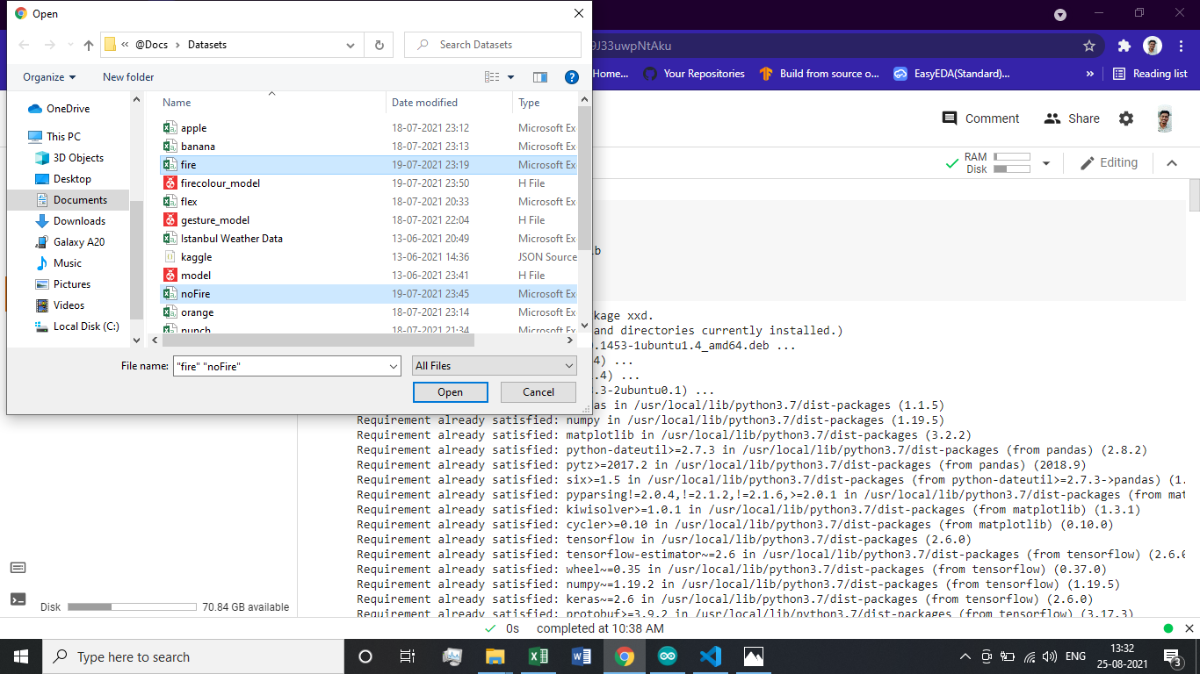Viewport: 1200px width, 674px height.
Task: Expand the RAM and Disk resources dropdown
Action: pyautogui.click(x=1046, y=162)
